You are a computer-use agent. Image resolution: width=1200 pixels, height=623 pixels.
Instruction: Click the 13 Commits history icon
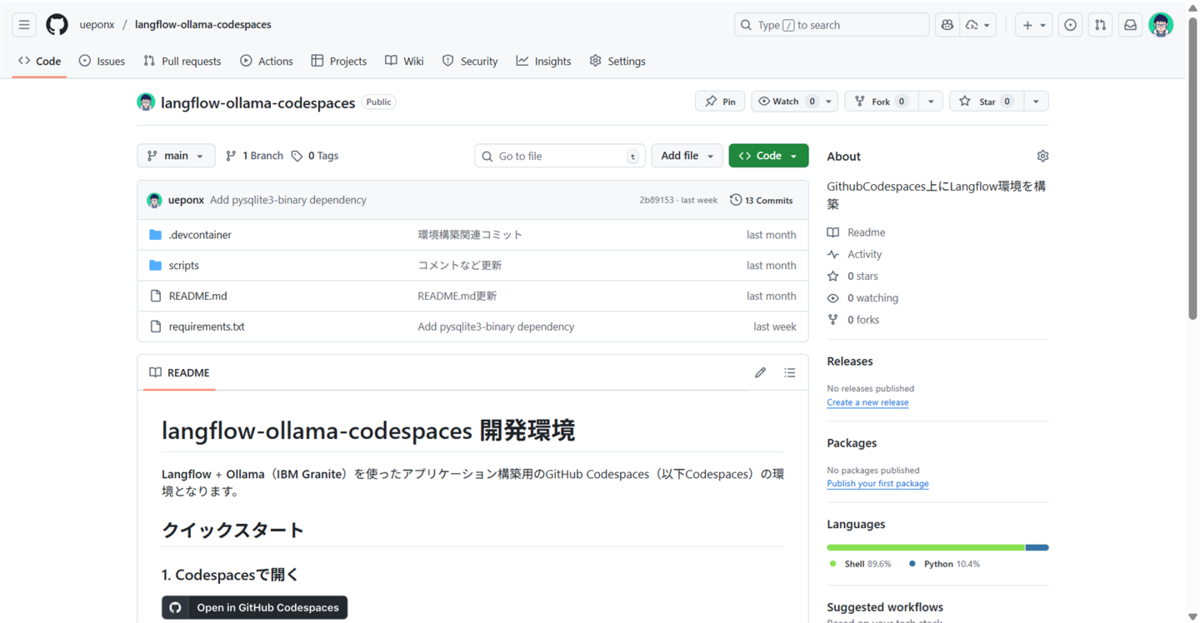point(736,200)
